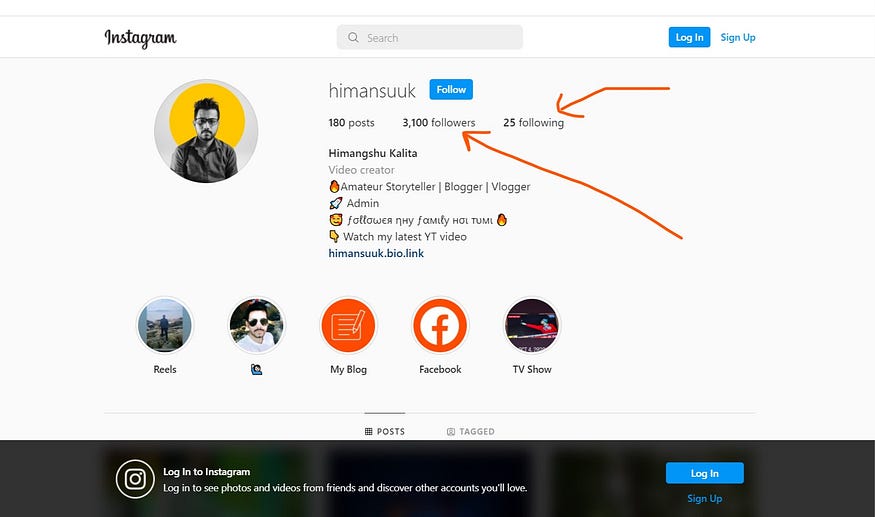Open the Reels story highlight
Viewport: 875px width, 517px height.
(165, 325)
